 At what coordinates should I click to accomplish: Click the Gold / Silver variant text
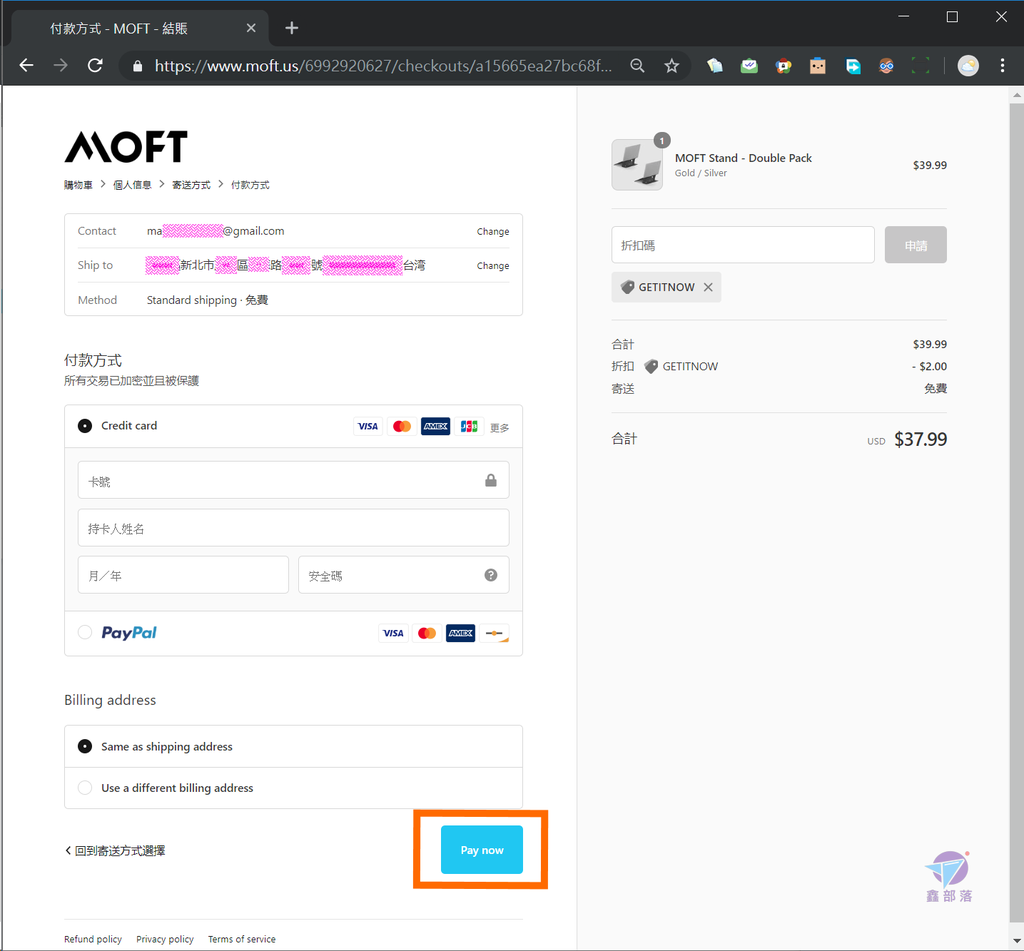tap(701, 173)
